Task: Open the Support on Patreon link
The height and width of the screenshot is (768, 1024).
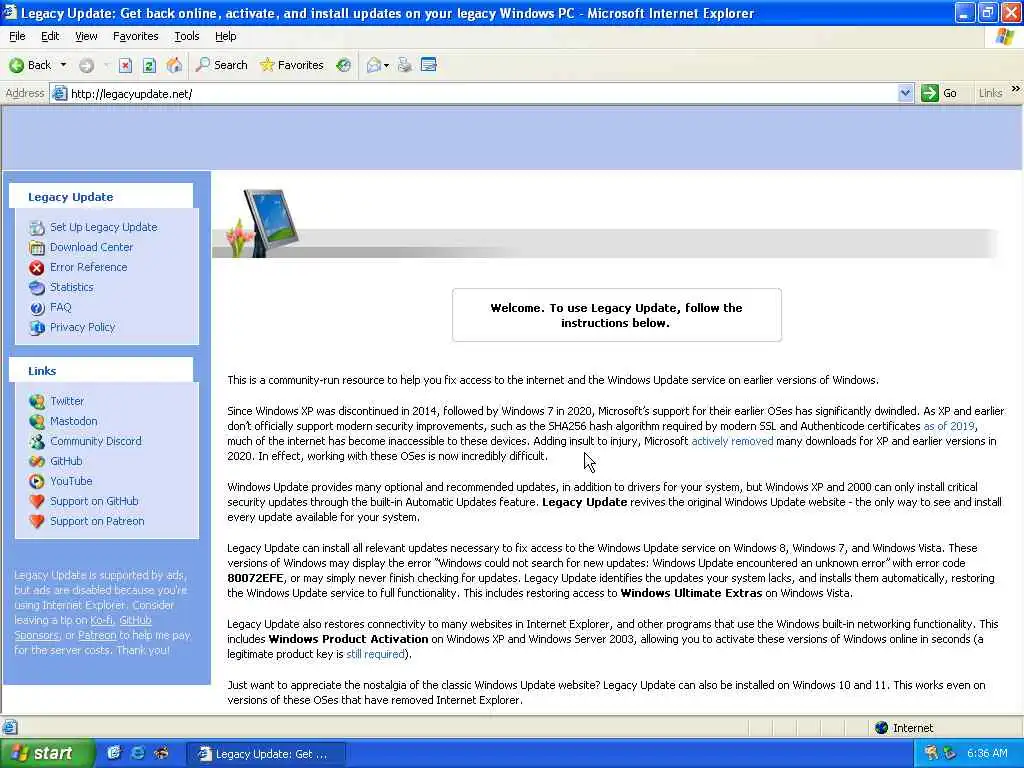Action: click(x=97, y=521)
